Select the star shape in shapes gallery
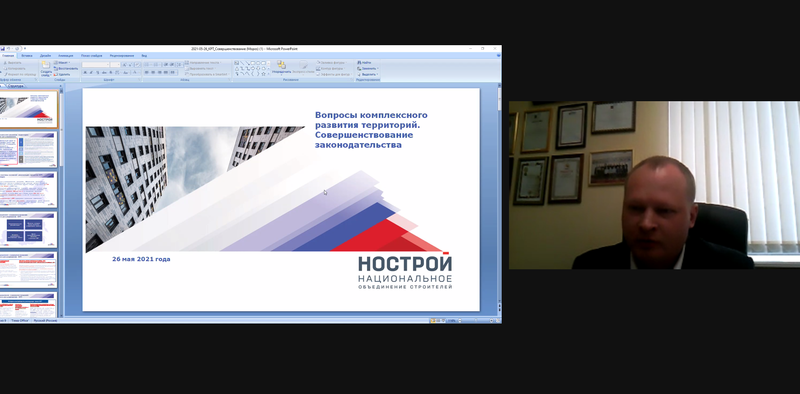800x394 pixels. pos(263,73)
